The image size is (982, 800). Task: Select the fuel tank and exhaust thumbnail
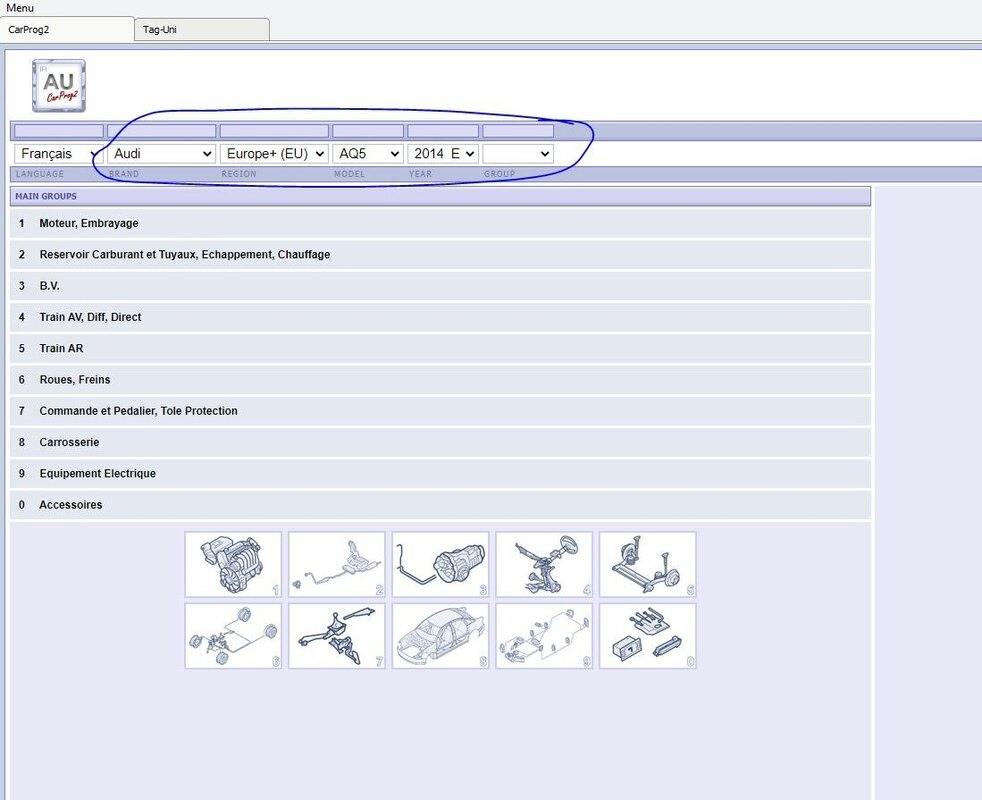pos(337,564)
